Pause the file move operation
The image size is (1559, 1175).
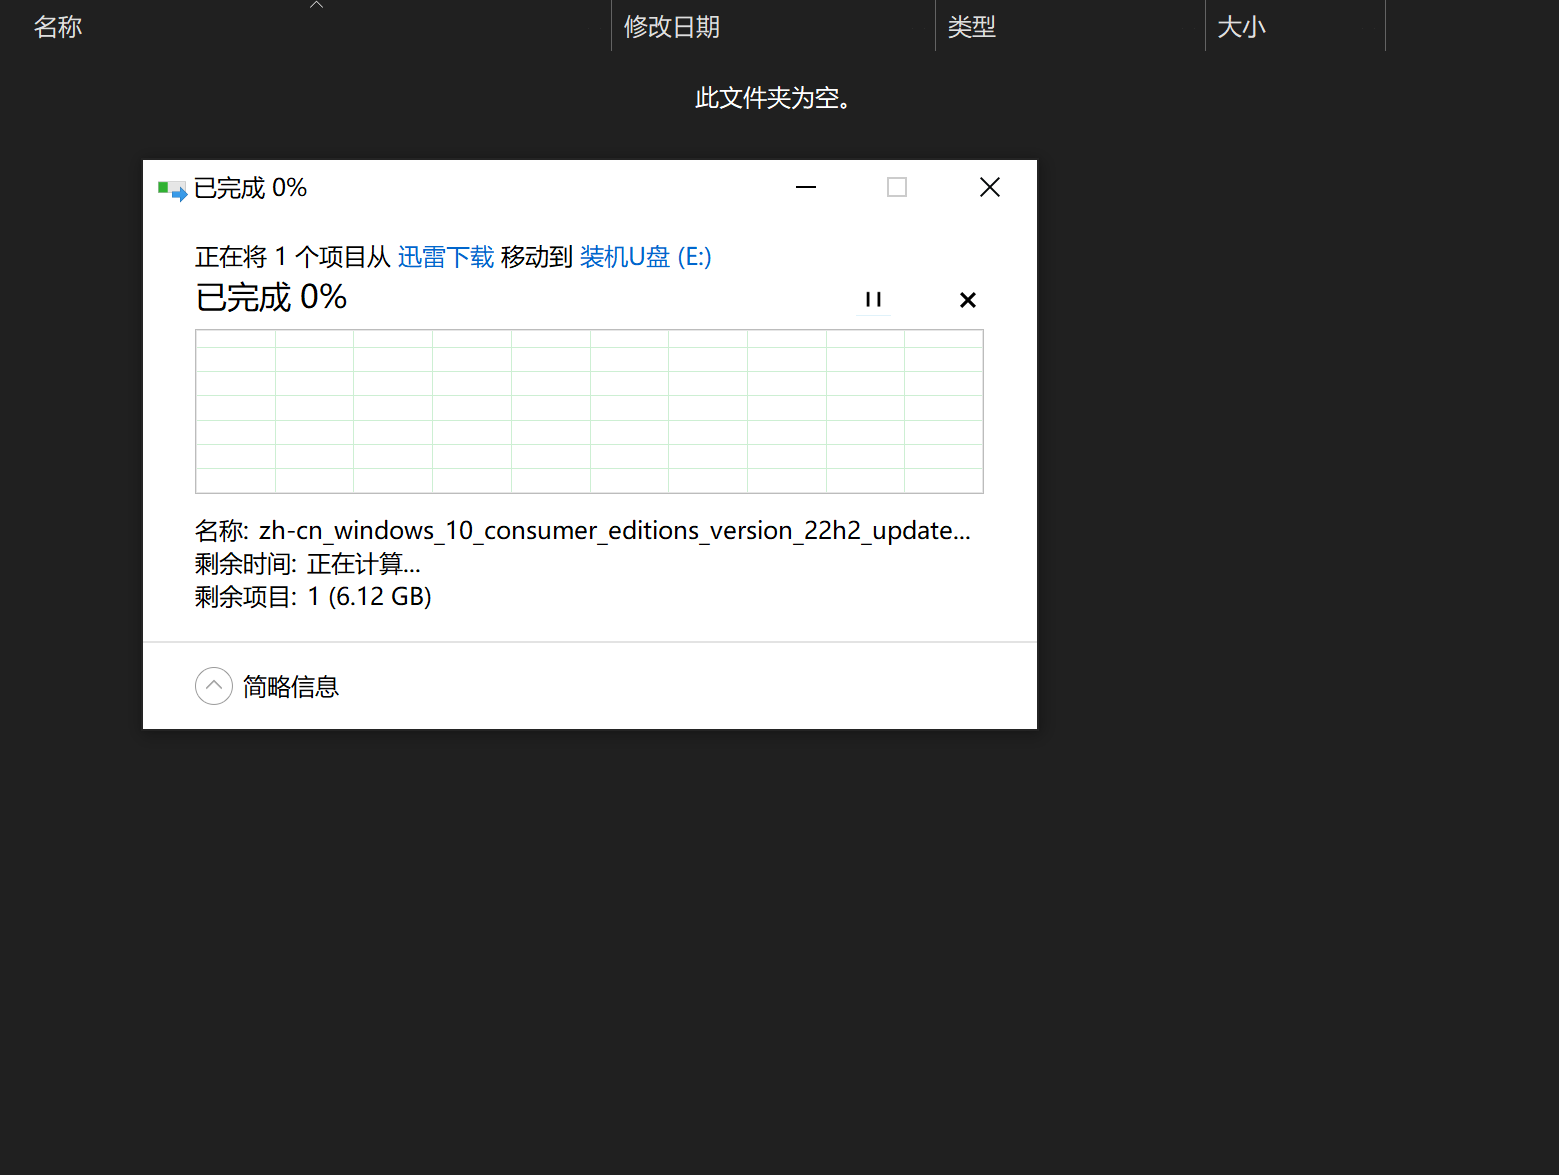873,299
